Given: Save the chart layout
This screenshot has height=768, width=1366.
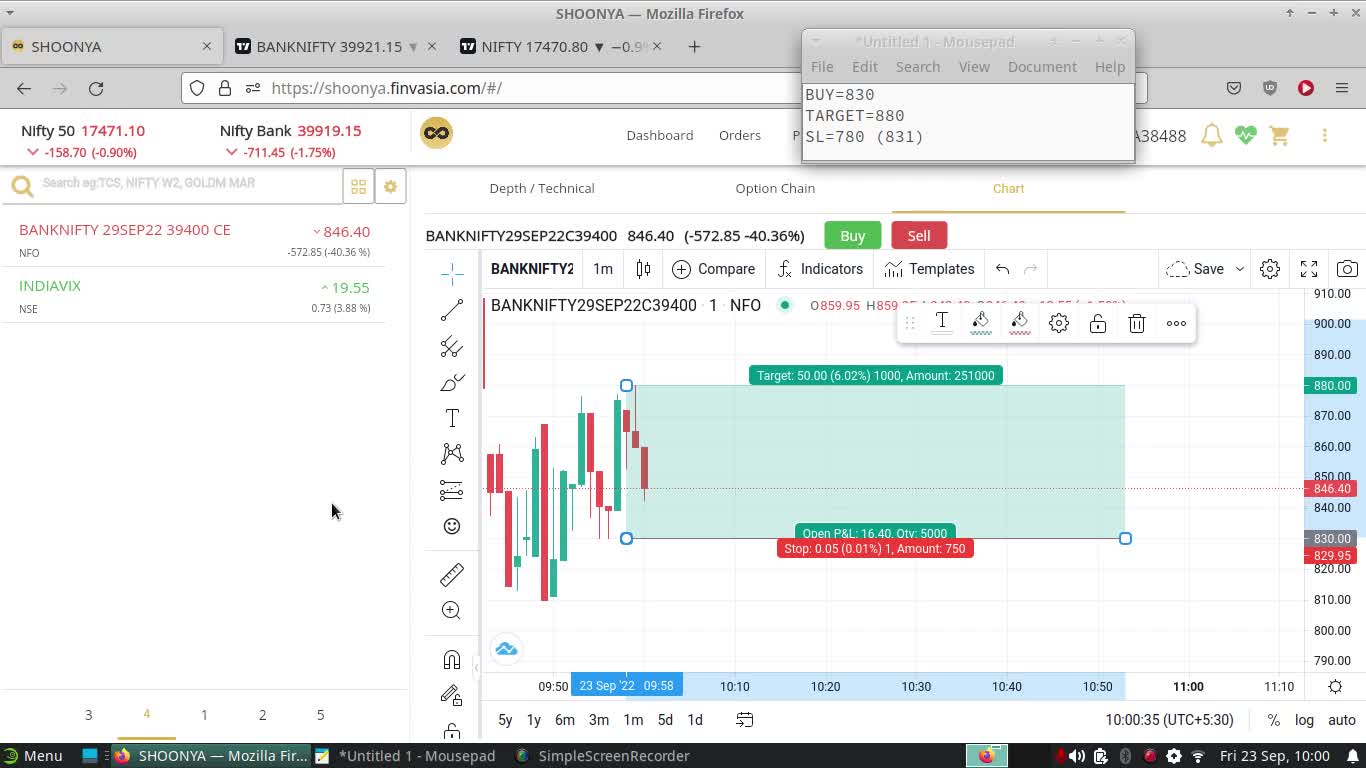Looking at the screenshot, I should coord(1196,269).
